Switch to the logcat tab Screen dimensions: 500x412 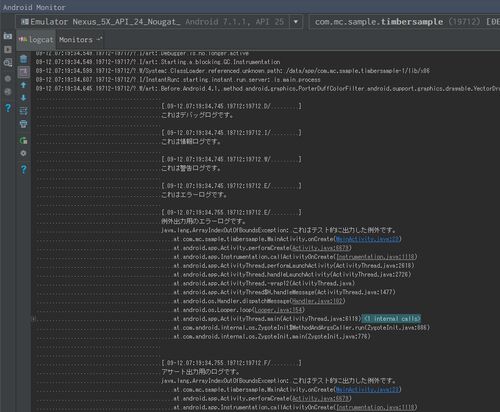point(36,40)
